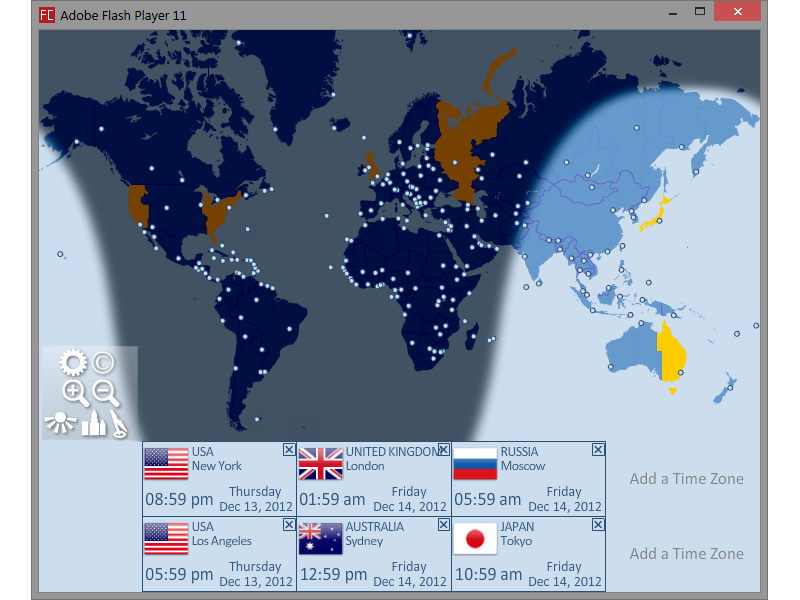Click the United Kingdom flag for London

[320, 464]
